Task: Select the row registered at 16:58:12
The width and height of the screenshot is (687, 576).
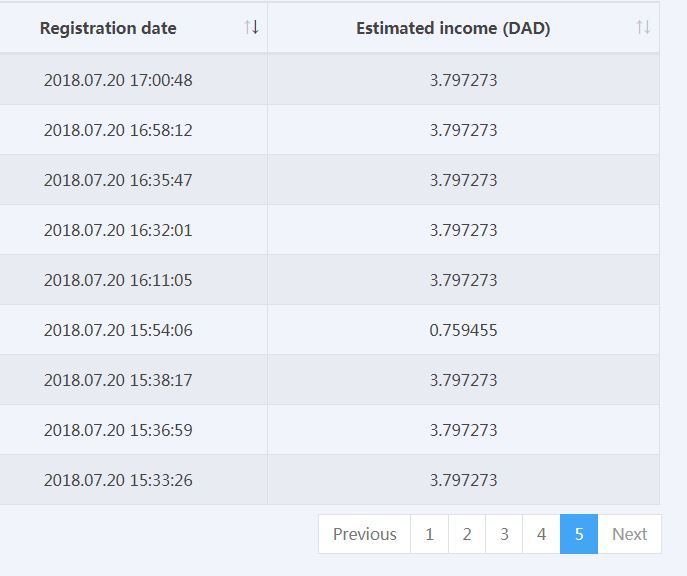Action: pyautogui.click(x=118, y=130)
